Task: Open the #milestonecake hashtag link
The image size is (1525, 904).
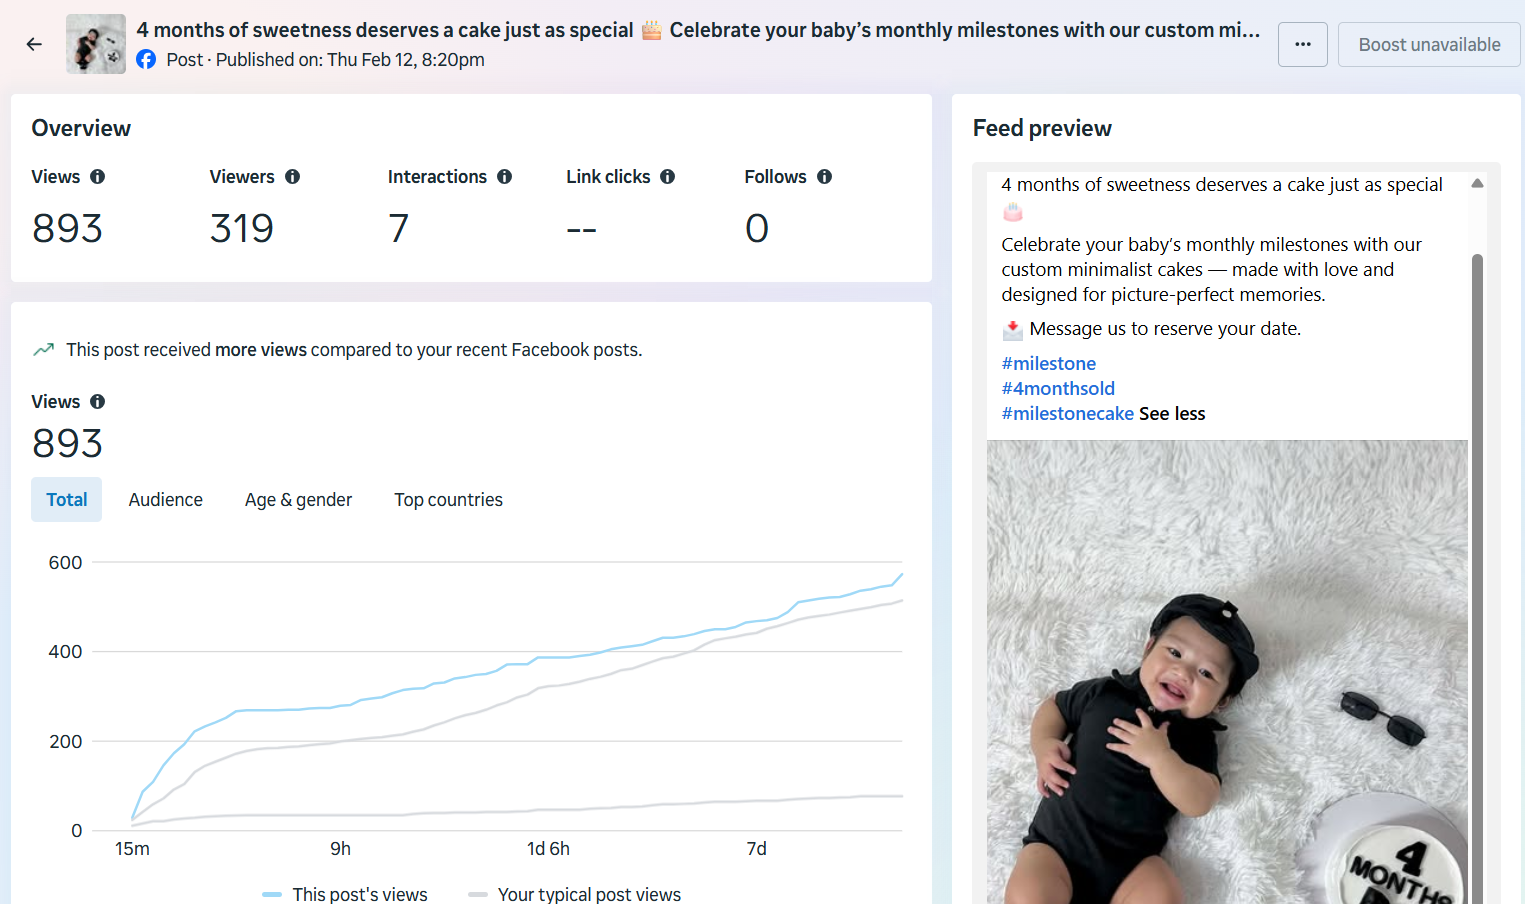Action: click(1068, 414)
